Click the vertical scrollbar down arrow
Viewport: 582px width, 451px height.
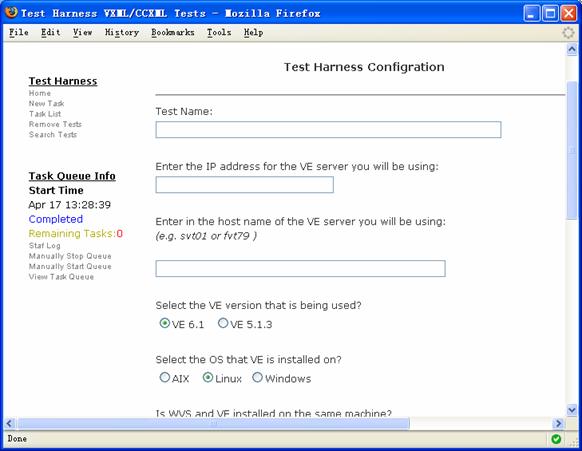pos(572,410)
